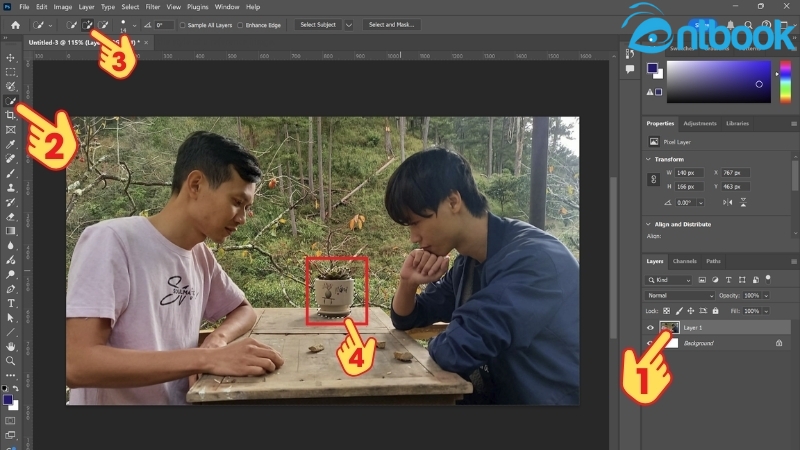Enable the Enhance Edge checkbox
800x450 pixels.
[x=240, y=25]
